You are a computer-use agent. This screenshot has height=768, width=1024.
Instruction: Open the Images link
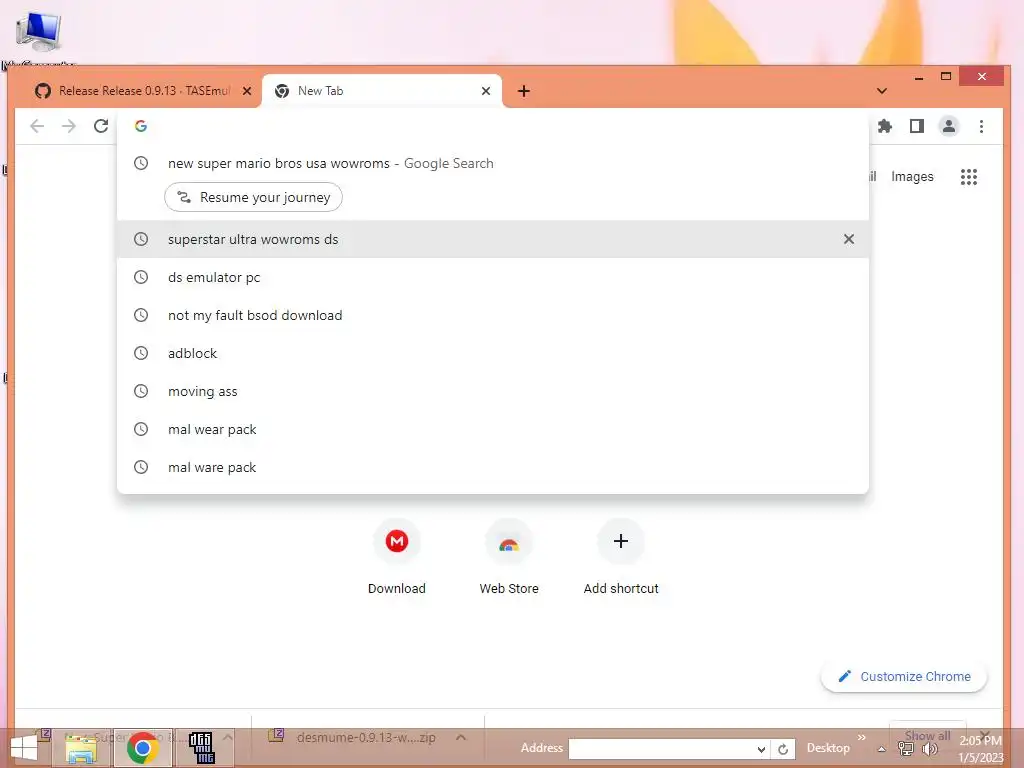[x=912, y=176]
